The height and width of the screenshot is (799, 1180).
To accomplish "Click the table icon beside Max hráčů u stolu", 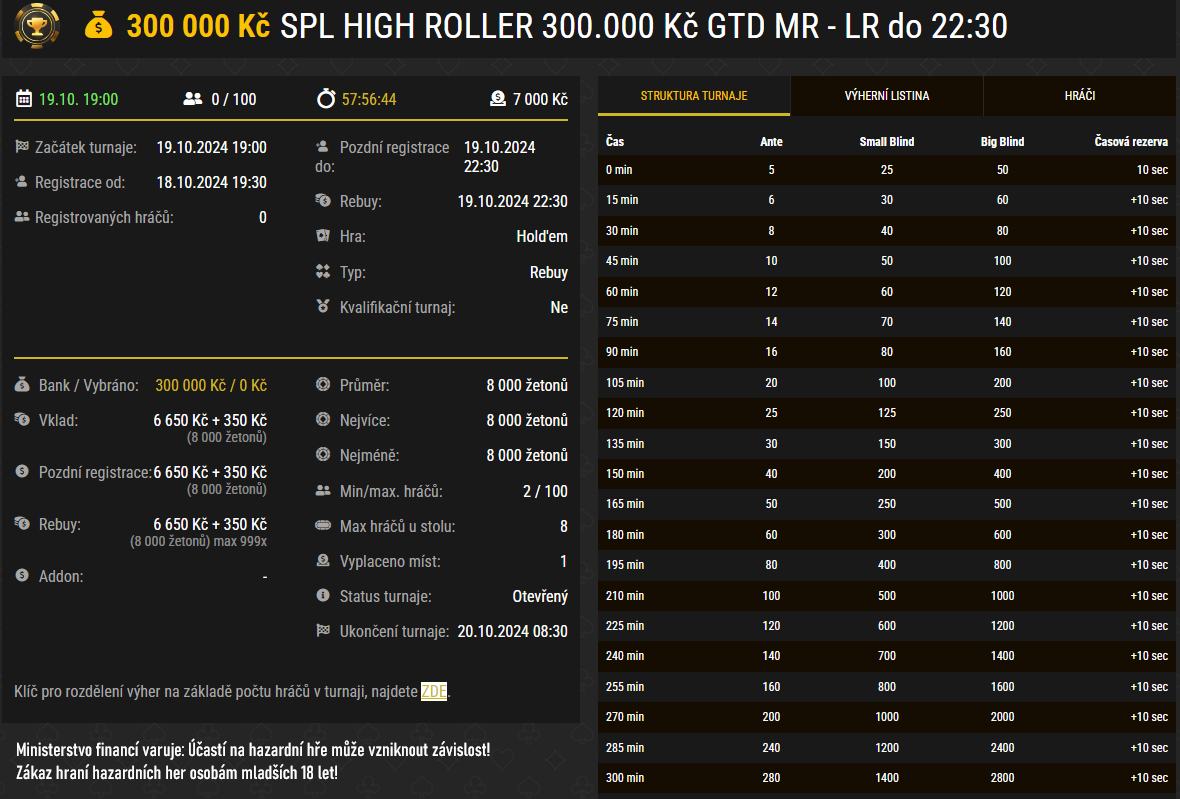I will [x=322, y=526].
